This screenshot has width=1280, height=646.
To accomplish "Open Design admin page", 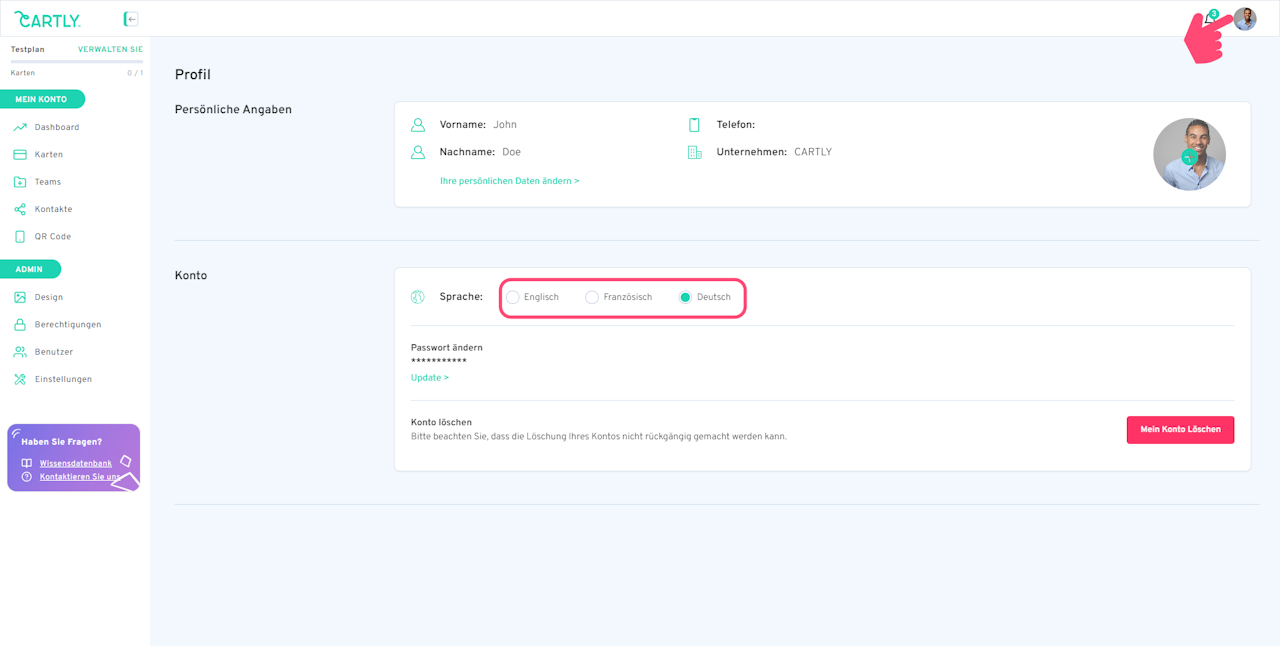I will click(x=49, y=297).
